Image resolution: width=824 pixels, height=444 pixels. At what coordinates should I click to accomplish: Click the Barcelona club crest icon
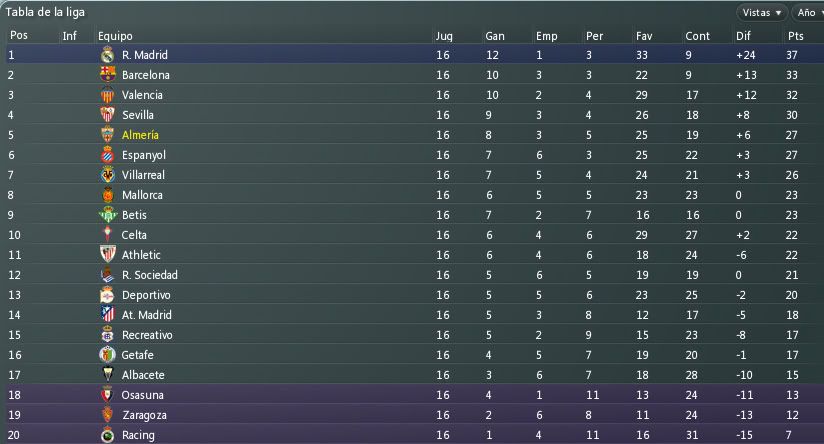108,75
